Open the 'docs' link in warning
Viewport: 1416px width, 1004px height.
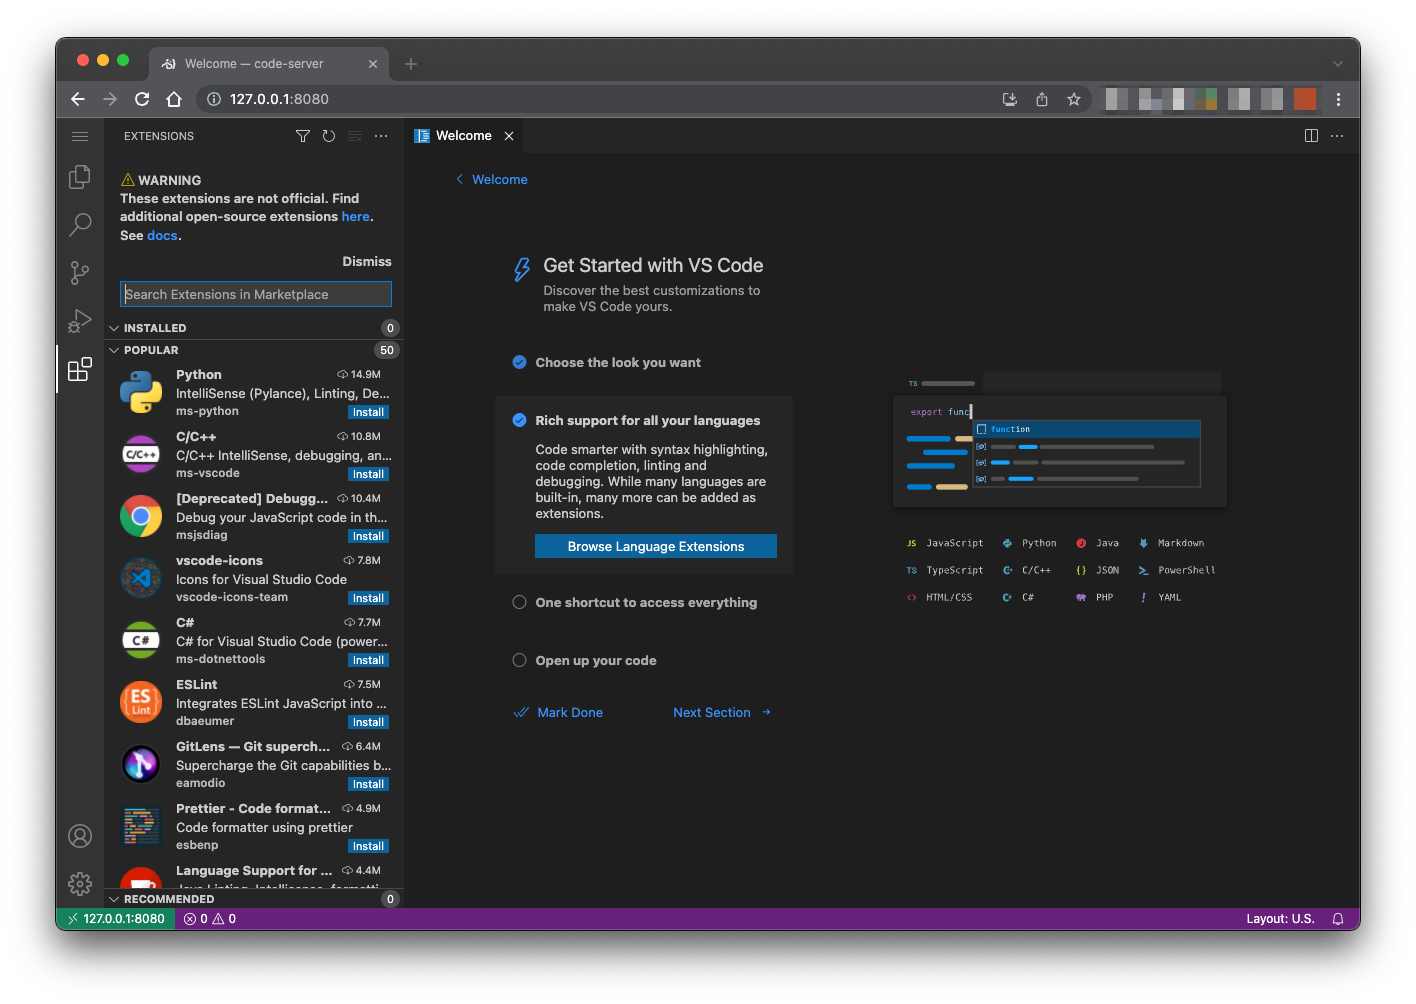point(162,236)
